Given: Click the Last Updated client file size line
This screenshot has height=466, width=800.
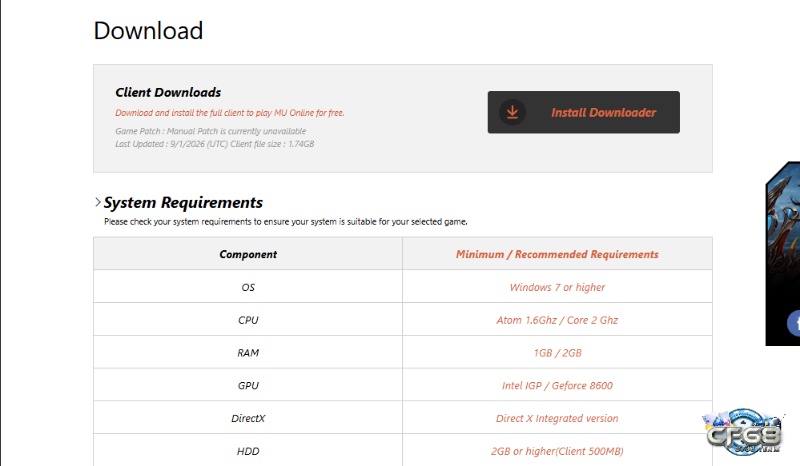Looking at the screenshot, I should (x=214, y=144).
